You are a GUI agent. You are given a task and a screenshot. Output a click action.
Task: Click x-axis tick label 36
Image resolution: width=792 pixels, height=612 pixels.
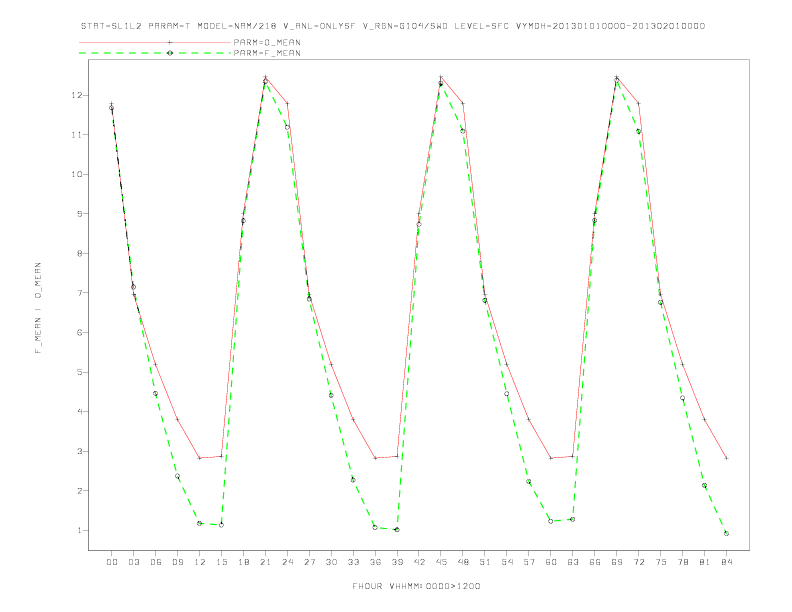click(375, 562)
